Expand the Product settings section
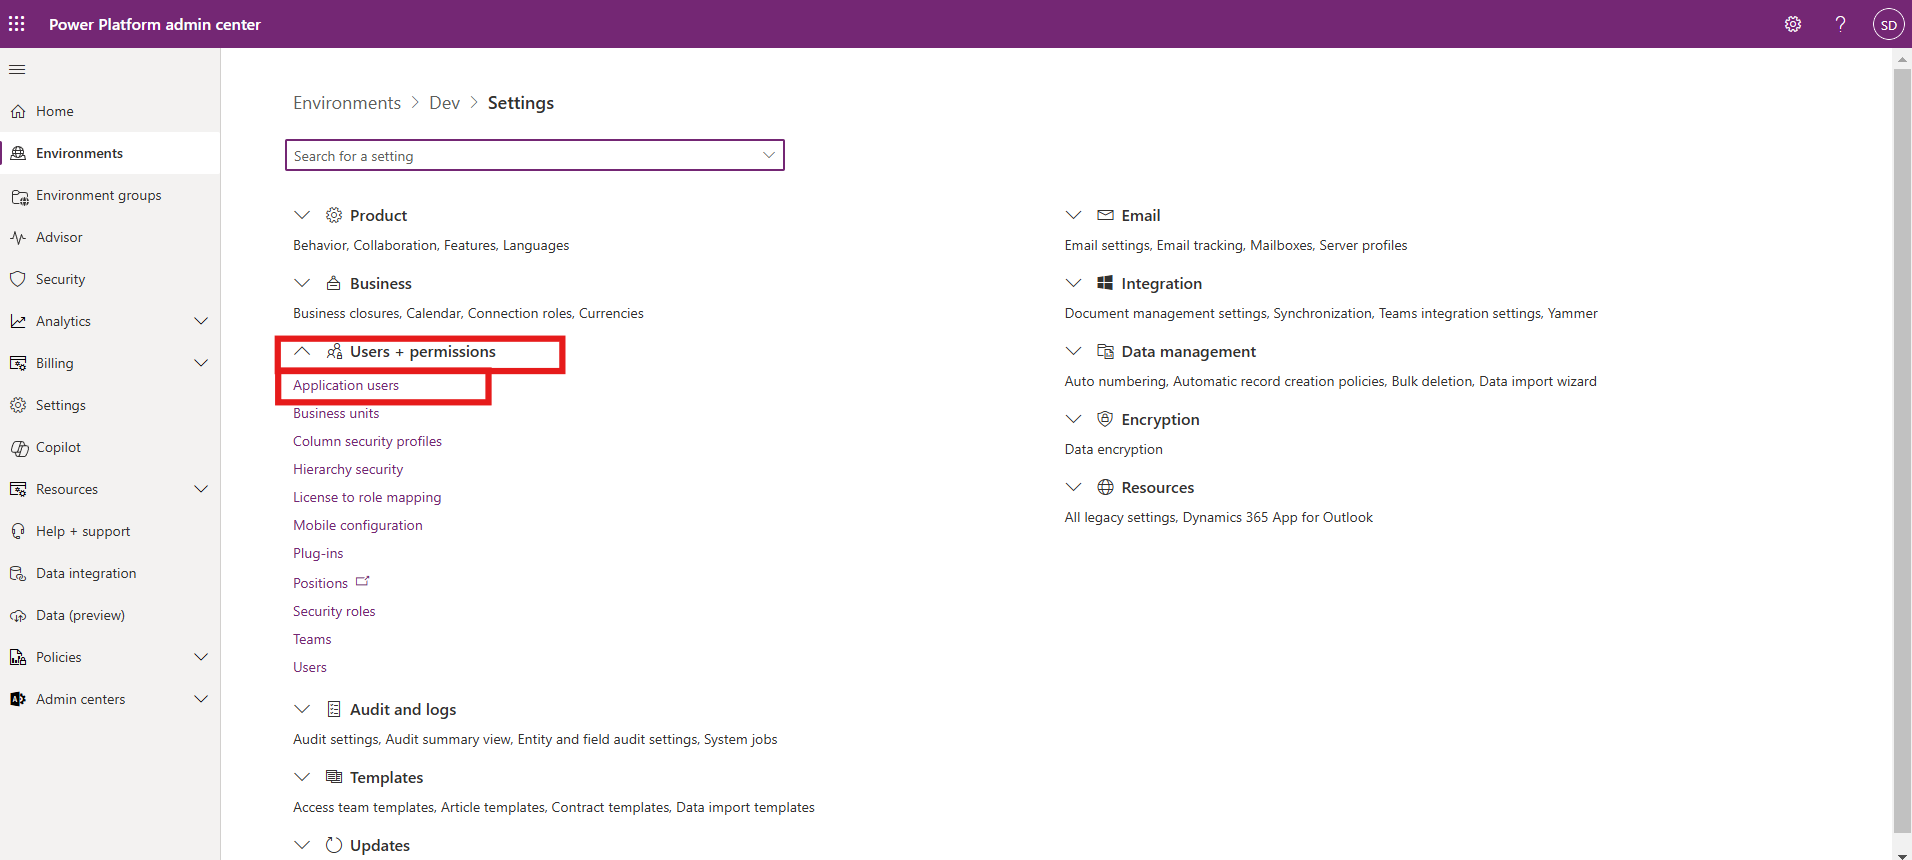 (302, 216)
